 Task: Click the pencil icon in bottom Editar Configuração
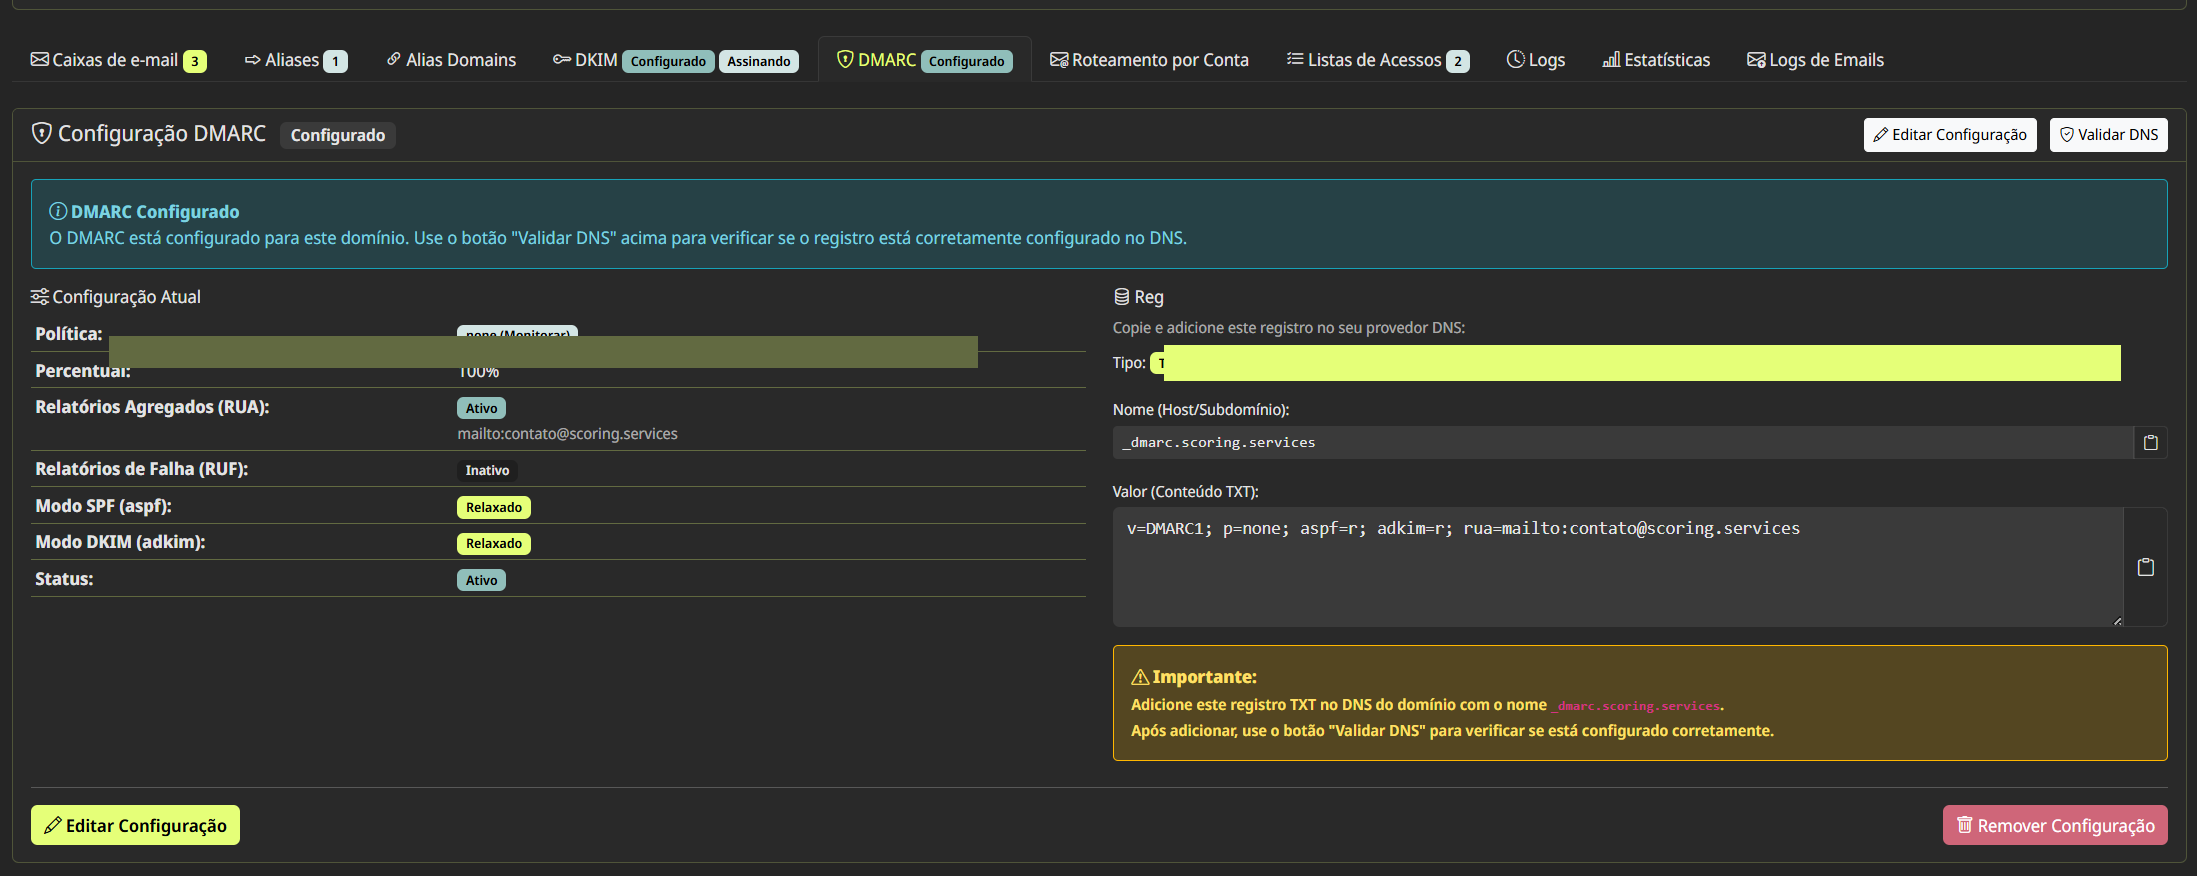coord(53,825)
